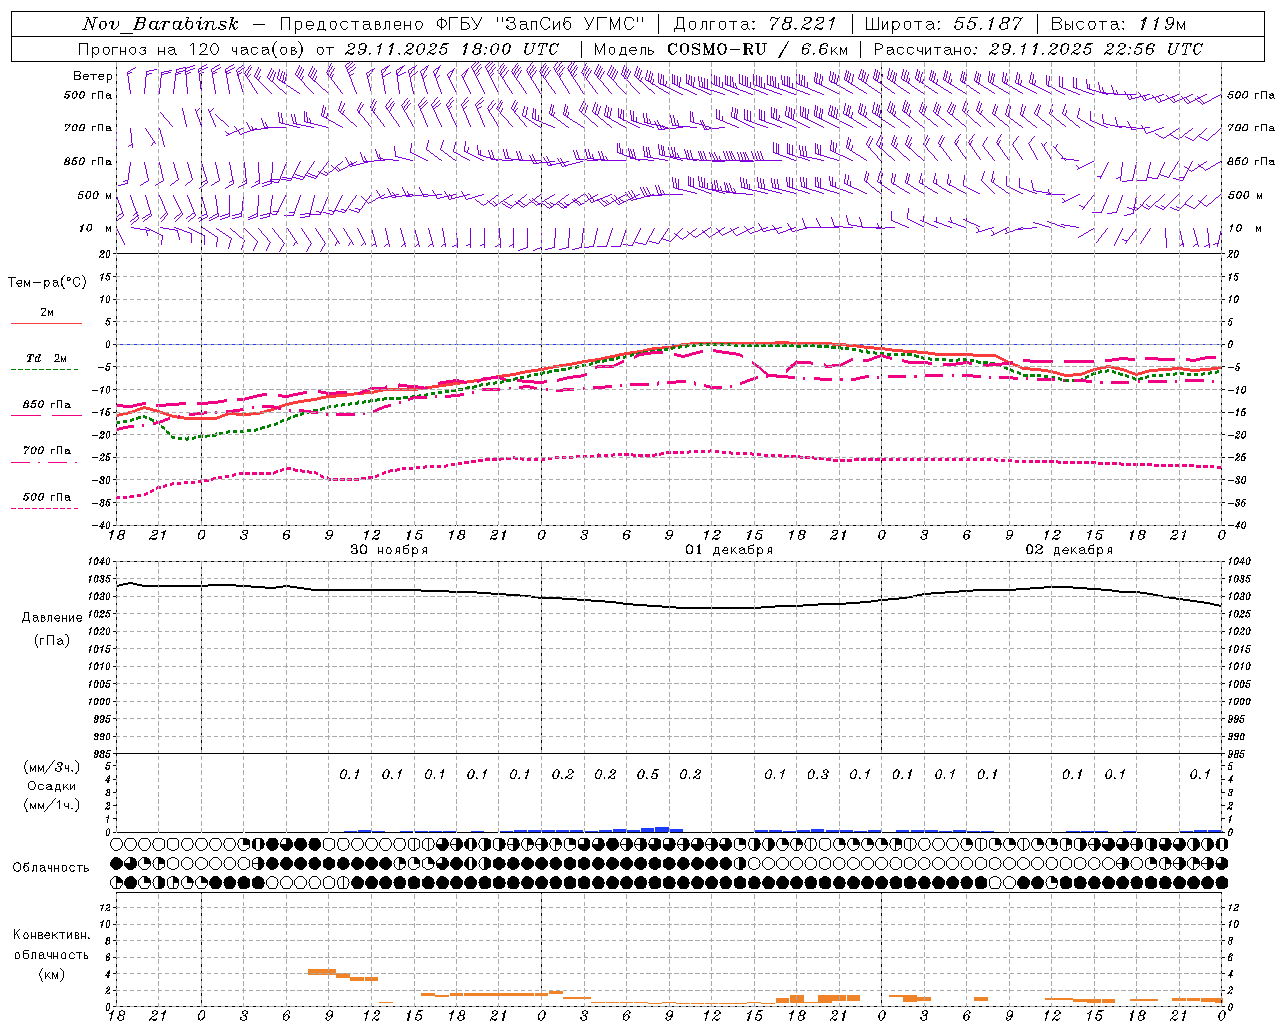Click the Долгота: 78.221 value
This screenshot has height=1024, width=1280.
point(755,24)
